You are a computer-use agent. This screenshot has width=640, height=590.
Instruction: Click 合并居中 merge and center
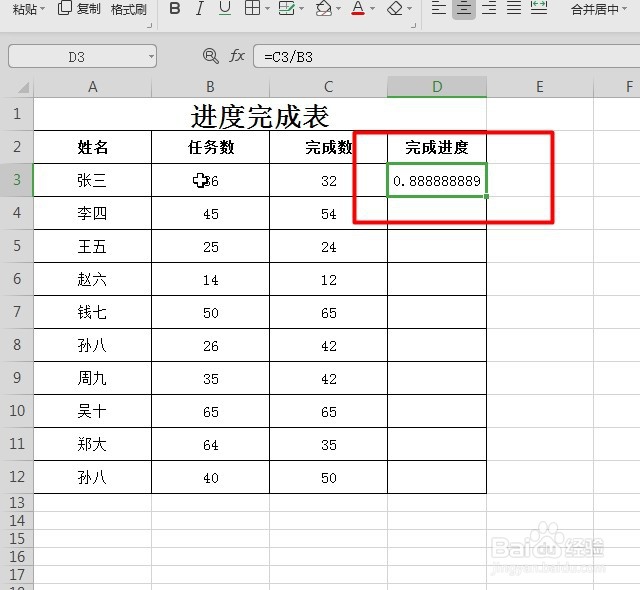[595, 9]
